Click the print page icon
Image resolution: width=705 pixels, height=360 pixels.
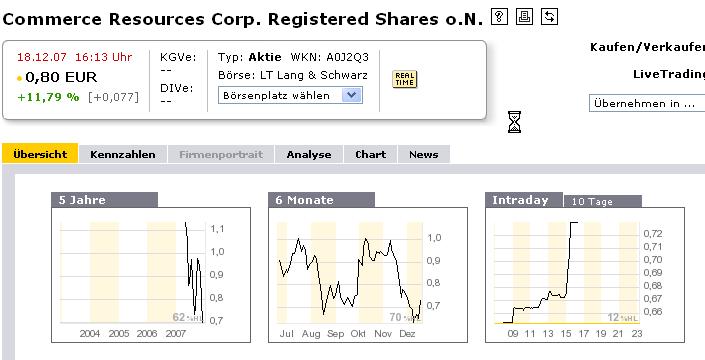pyautogui.click(x=524, y=17)
